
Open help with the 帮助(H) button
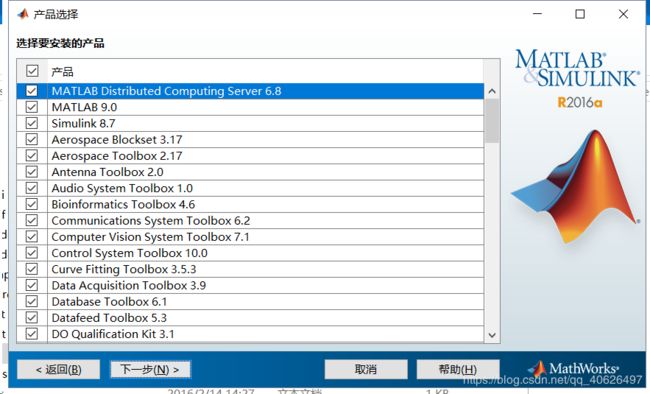point(458,369)
